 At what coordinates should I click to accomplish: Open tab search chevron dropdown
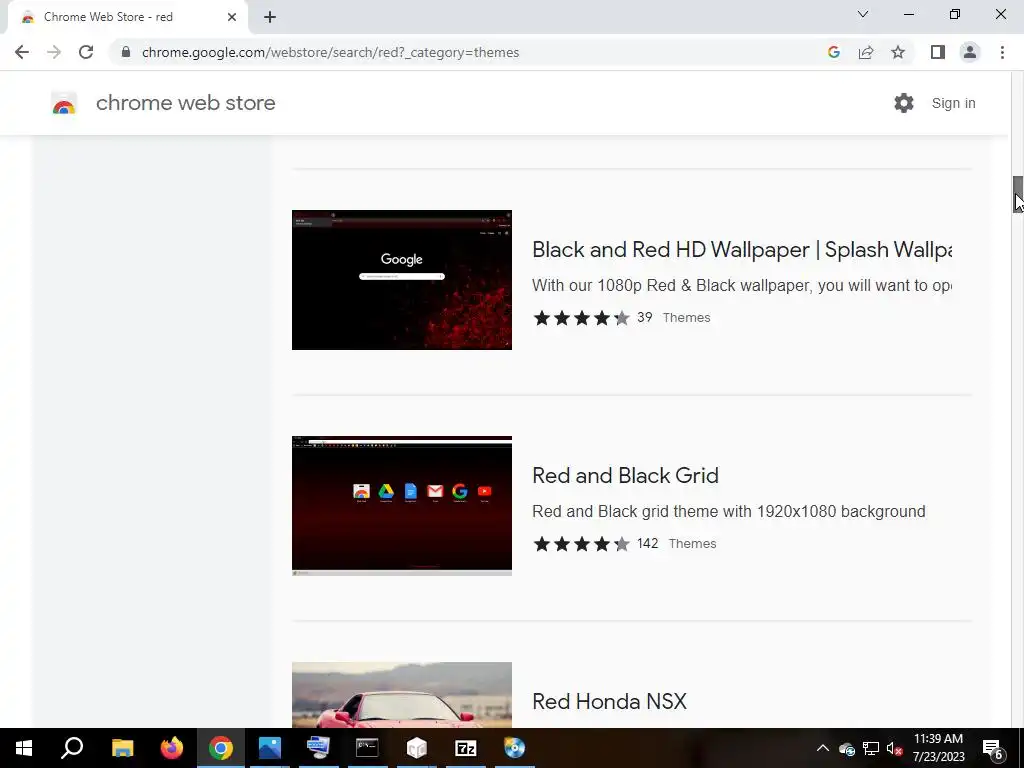pos(863,14)
